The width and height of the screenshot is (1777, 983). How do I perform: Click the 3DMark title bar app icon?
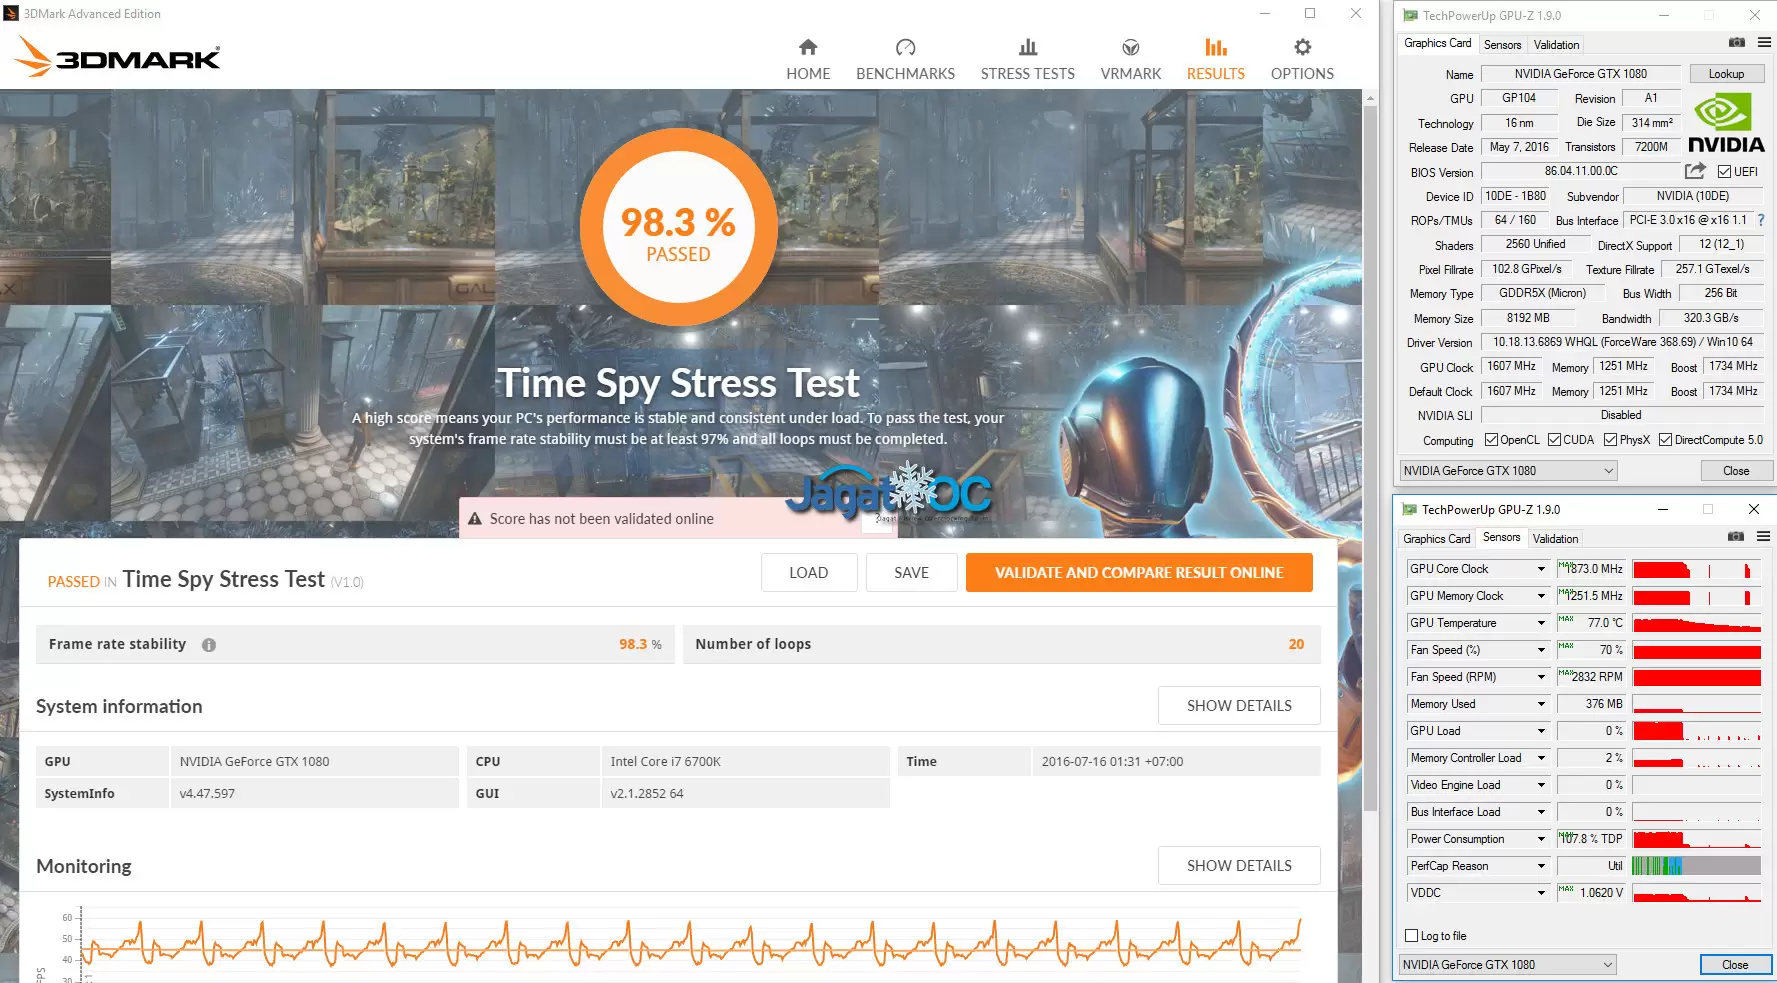pyautogui.click(x=11, y=13)
